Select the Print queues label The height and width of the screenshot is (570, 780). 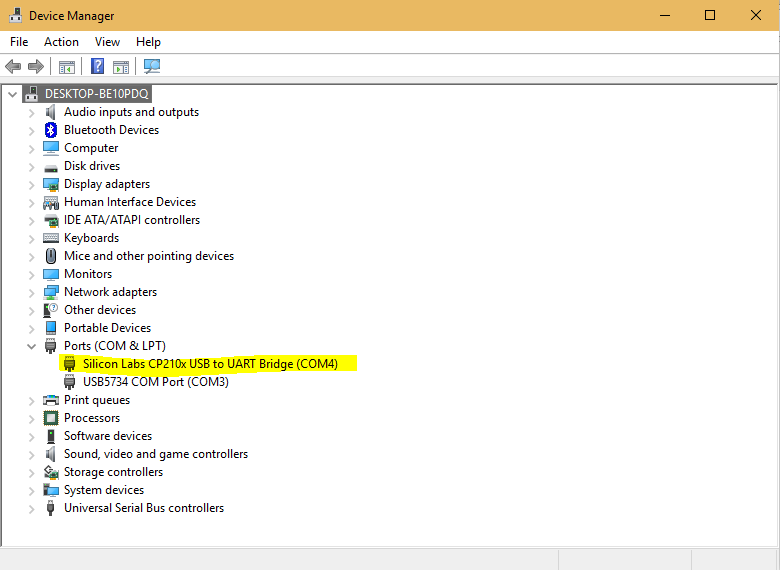tap(97, 400)
